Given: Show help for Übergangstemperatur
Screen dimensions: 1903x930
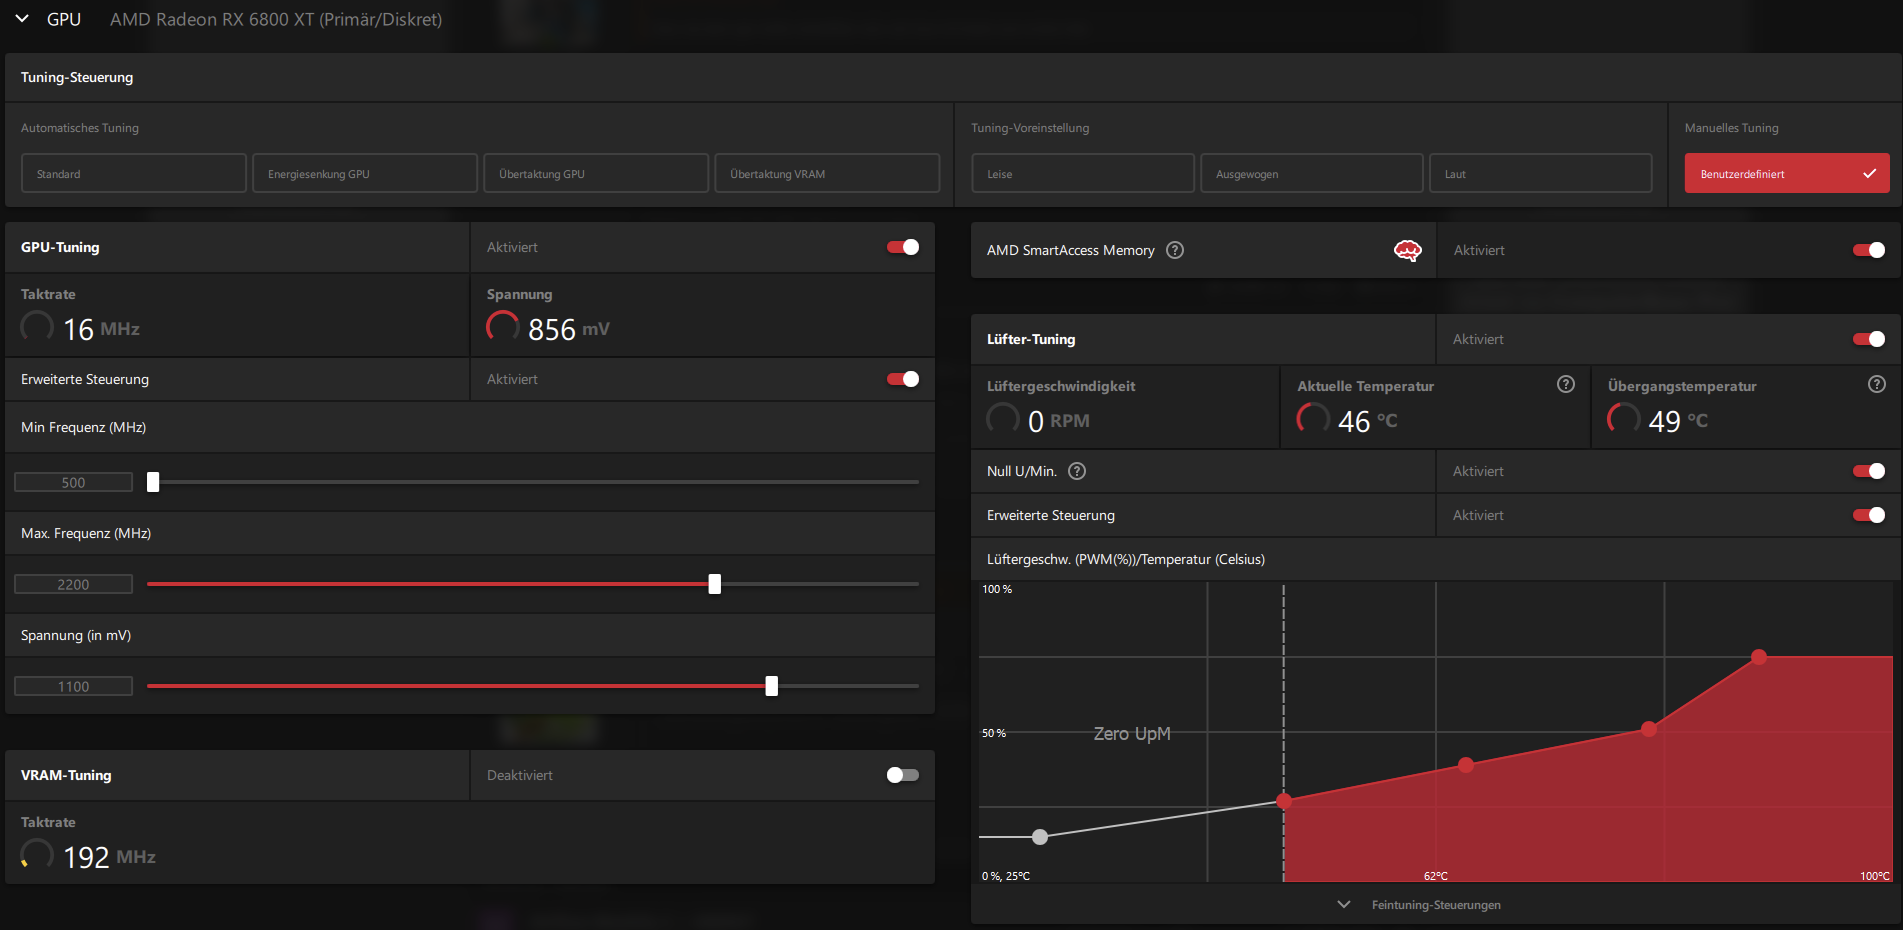Looking at the screenshot, I should click(x=1877, y=384).
